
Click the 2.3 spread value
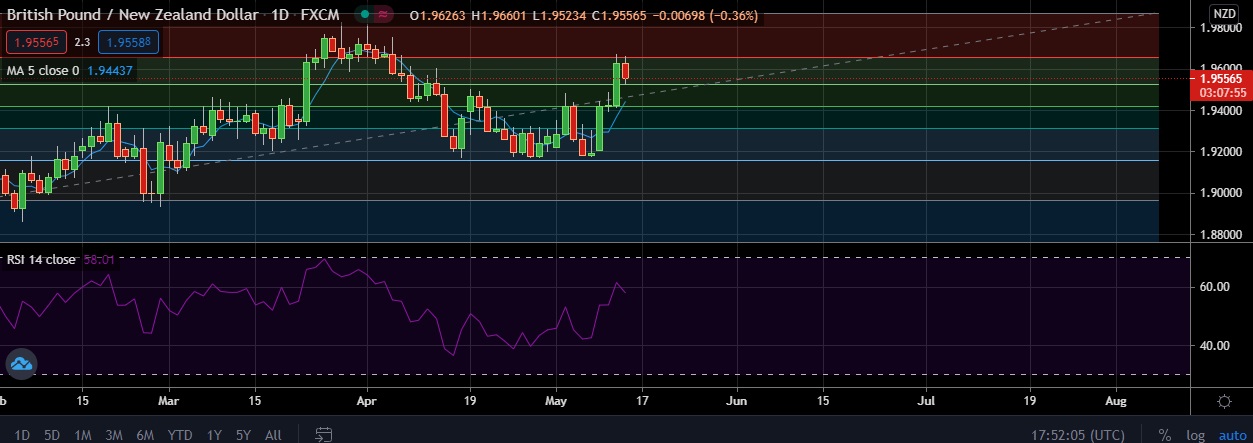pyautogui.click(x=82, y=42)
